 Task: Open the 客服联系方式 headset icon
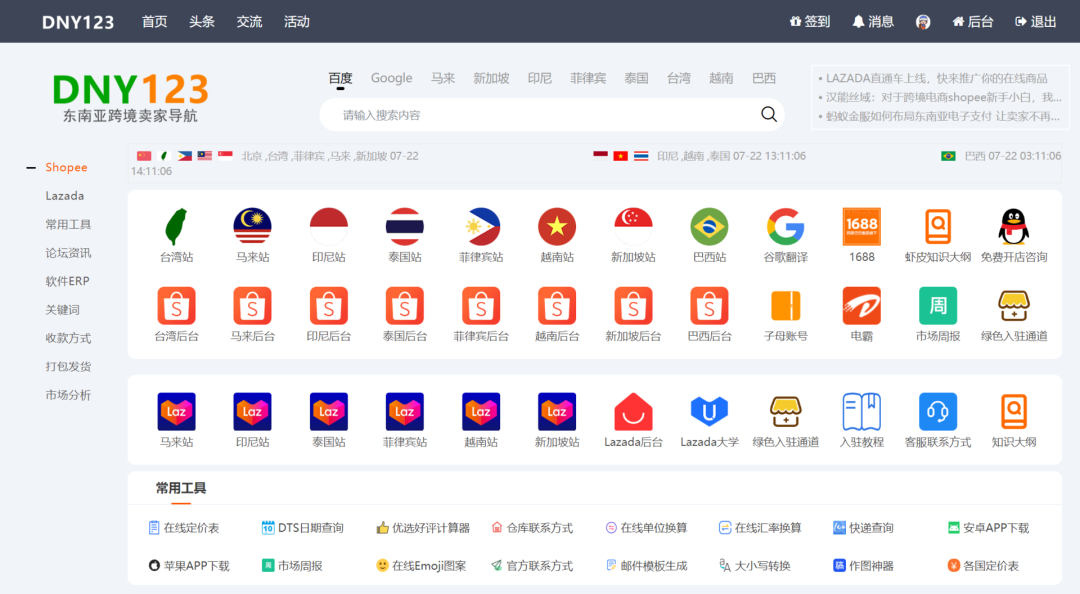click(x=937, y=411)
